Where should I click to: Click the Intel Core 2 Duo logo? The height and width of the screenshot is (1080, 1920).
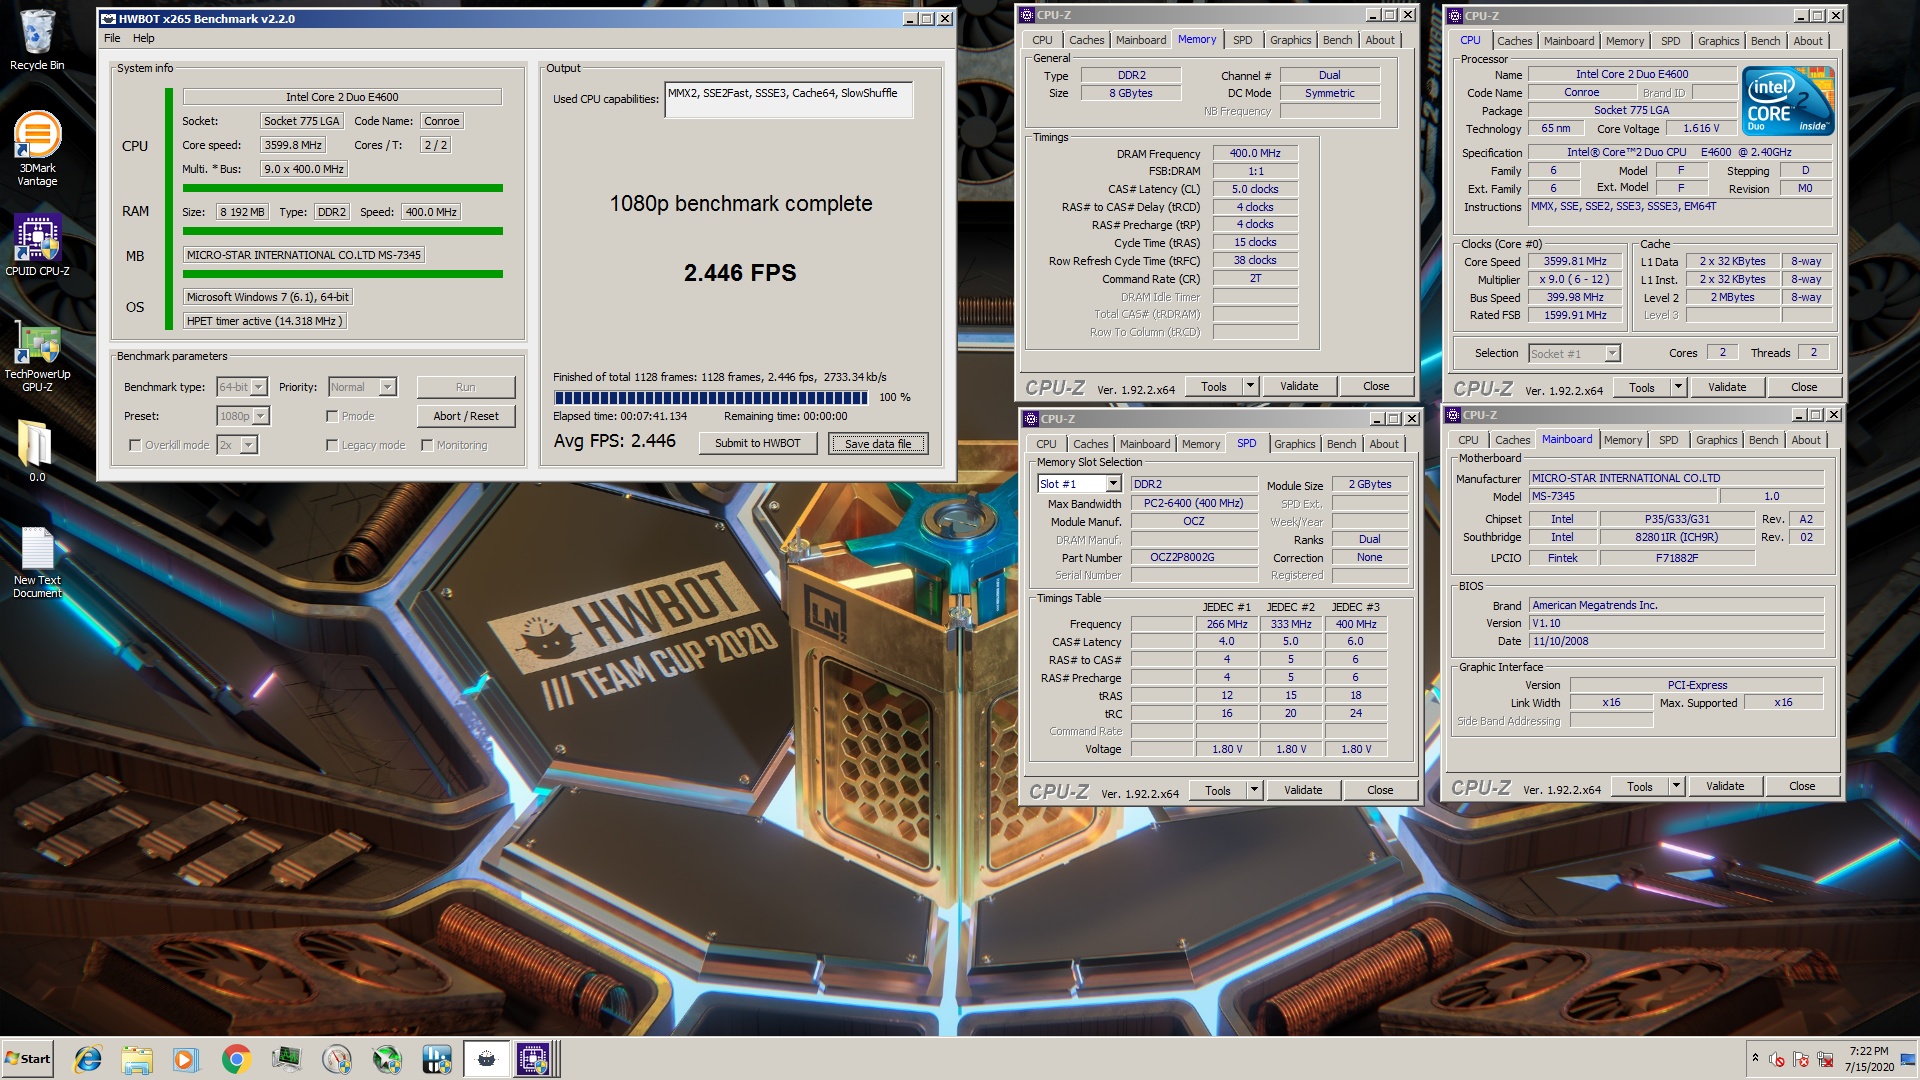coord(1788,101)
